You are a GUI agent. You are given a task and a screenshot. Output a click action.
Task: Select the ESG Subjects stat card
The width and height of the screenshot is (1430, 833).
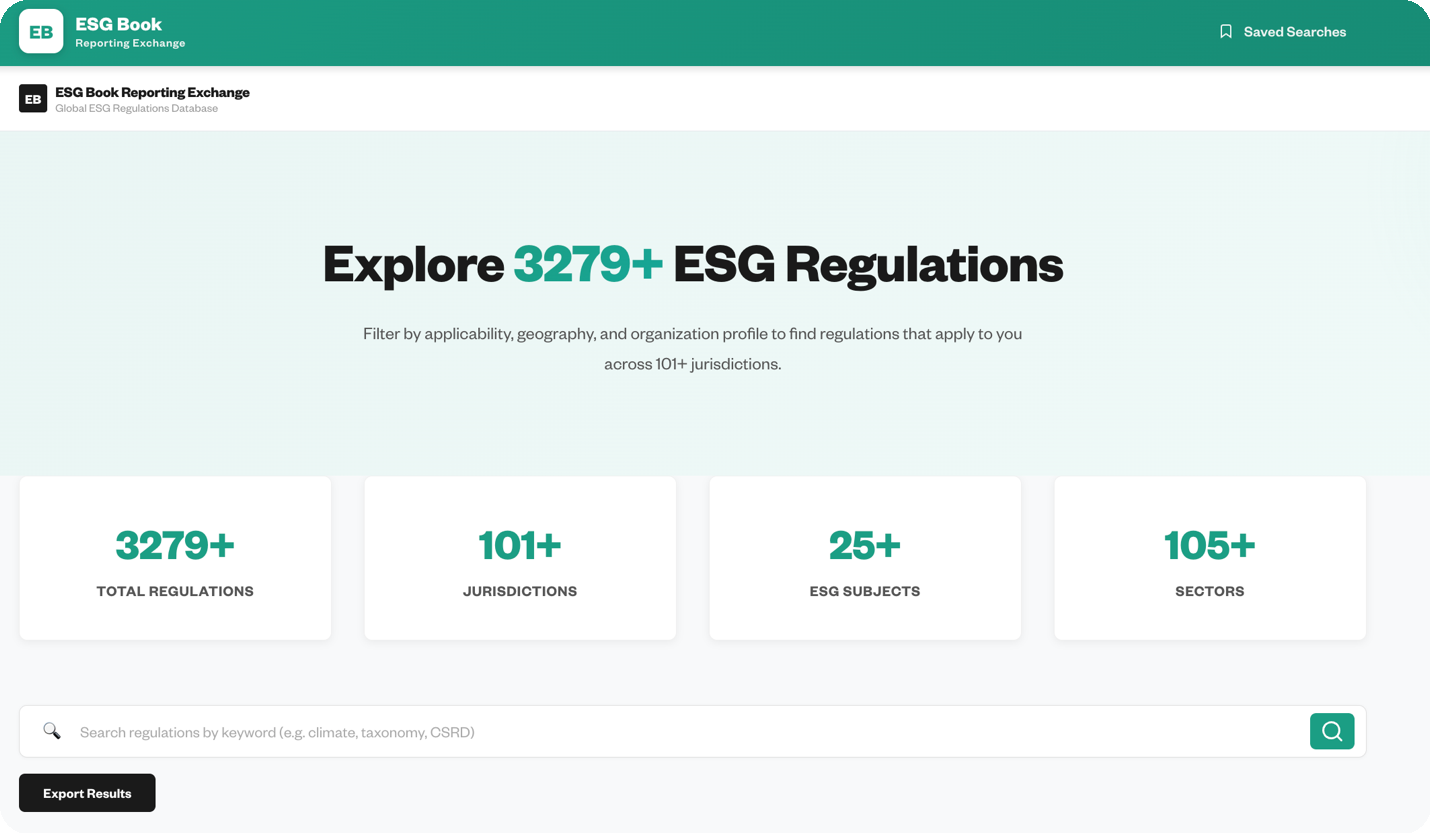(865, 557)
